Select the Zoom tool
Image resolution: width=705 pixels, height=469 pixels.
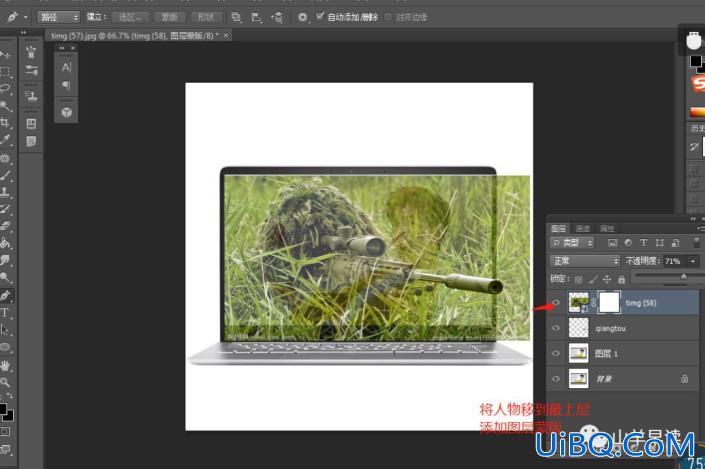click(5, 382)
